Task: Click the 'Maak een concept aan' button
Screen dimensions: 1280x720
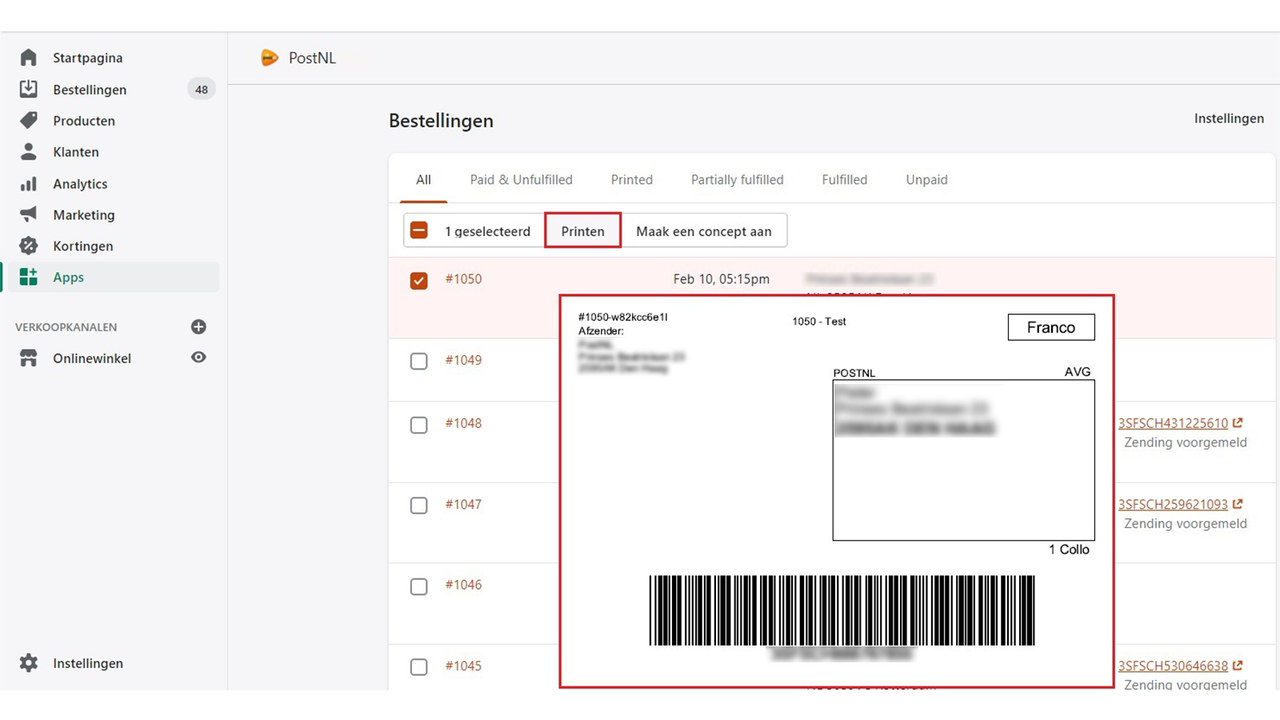Action: coord(704,231)
